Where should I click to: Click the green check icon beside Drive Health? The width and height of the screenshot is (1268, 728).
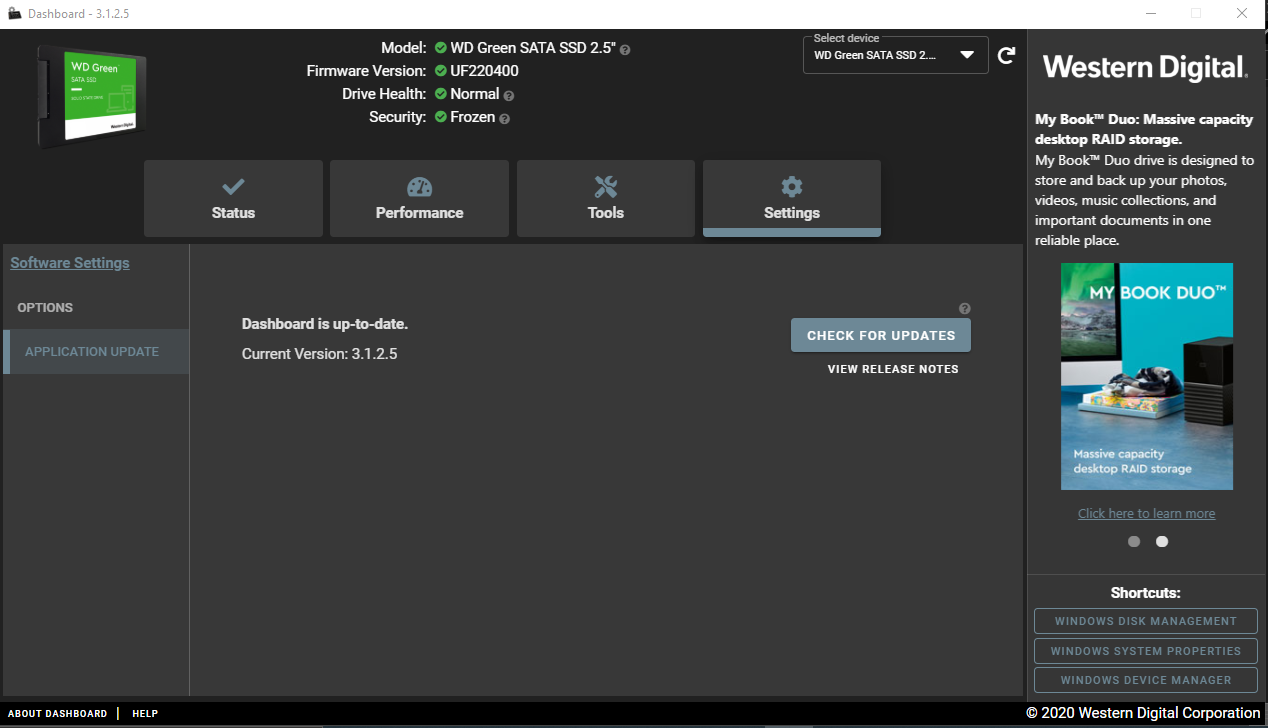click(x=441, y=94)
